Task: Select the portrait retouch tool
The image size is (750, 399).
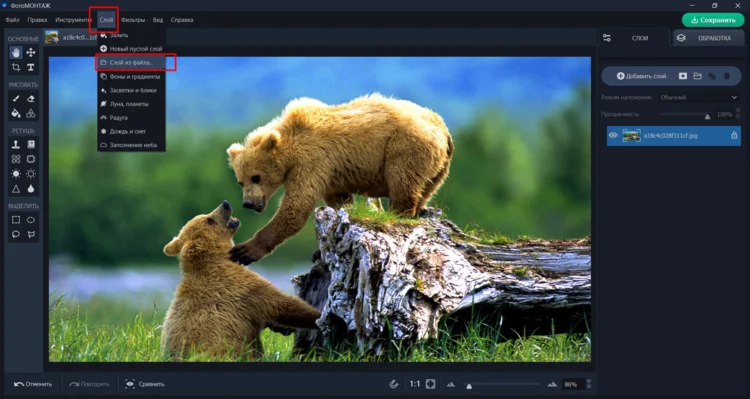Action: point(31,144)
